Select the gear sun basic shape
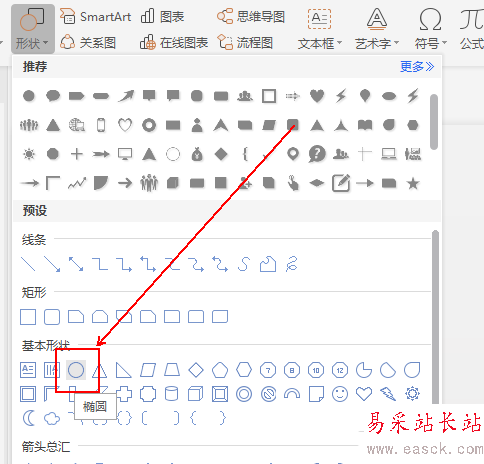 (x=412, y=394)
